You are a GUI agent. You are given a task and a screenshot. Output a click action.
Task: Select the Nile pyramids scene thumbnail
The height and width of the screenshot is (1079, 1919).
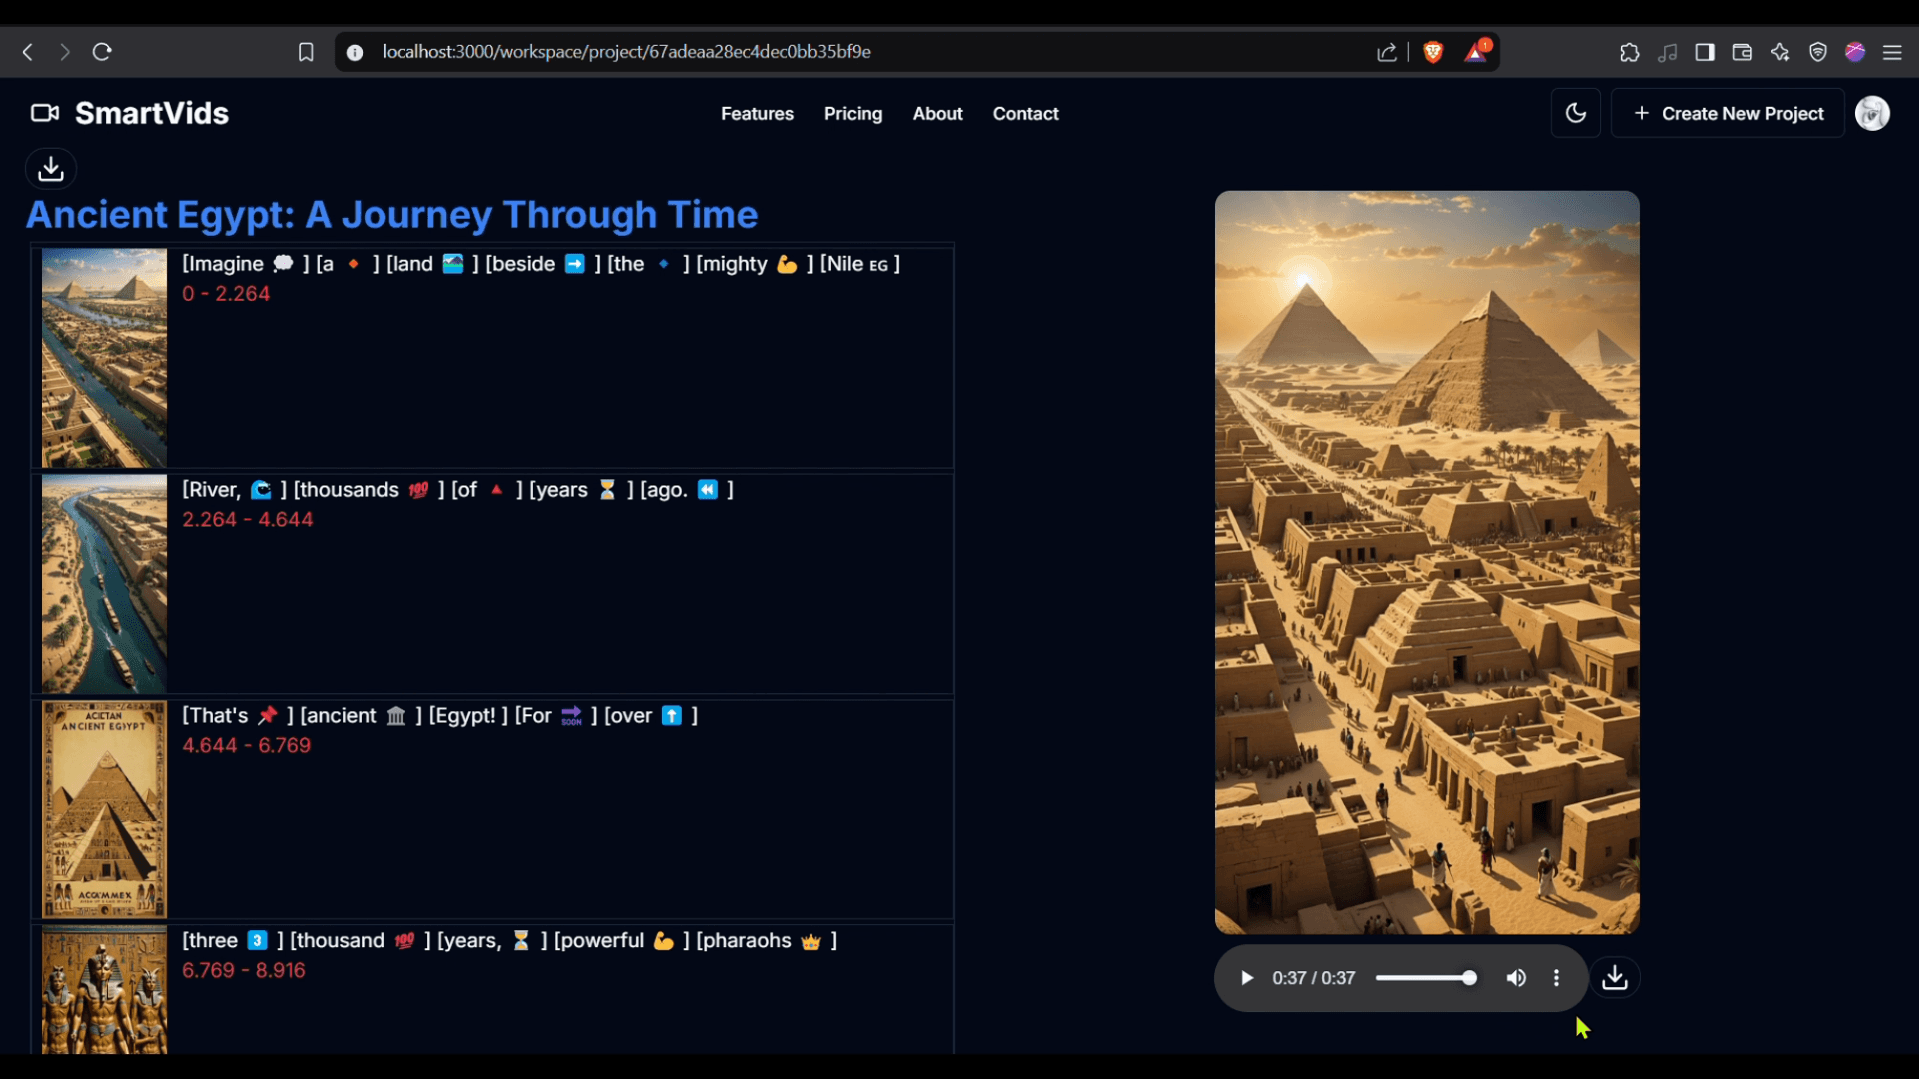coord(104,358)
